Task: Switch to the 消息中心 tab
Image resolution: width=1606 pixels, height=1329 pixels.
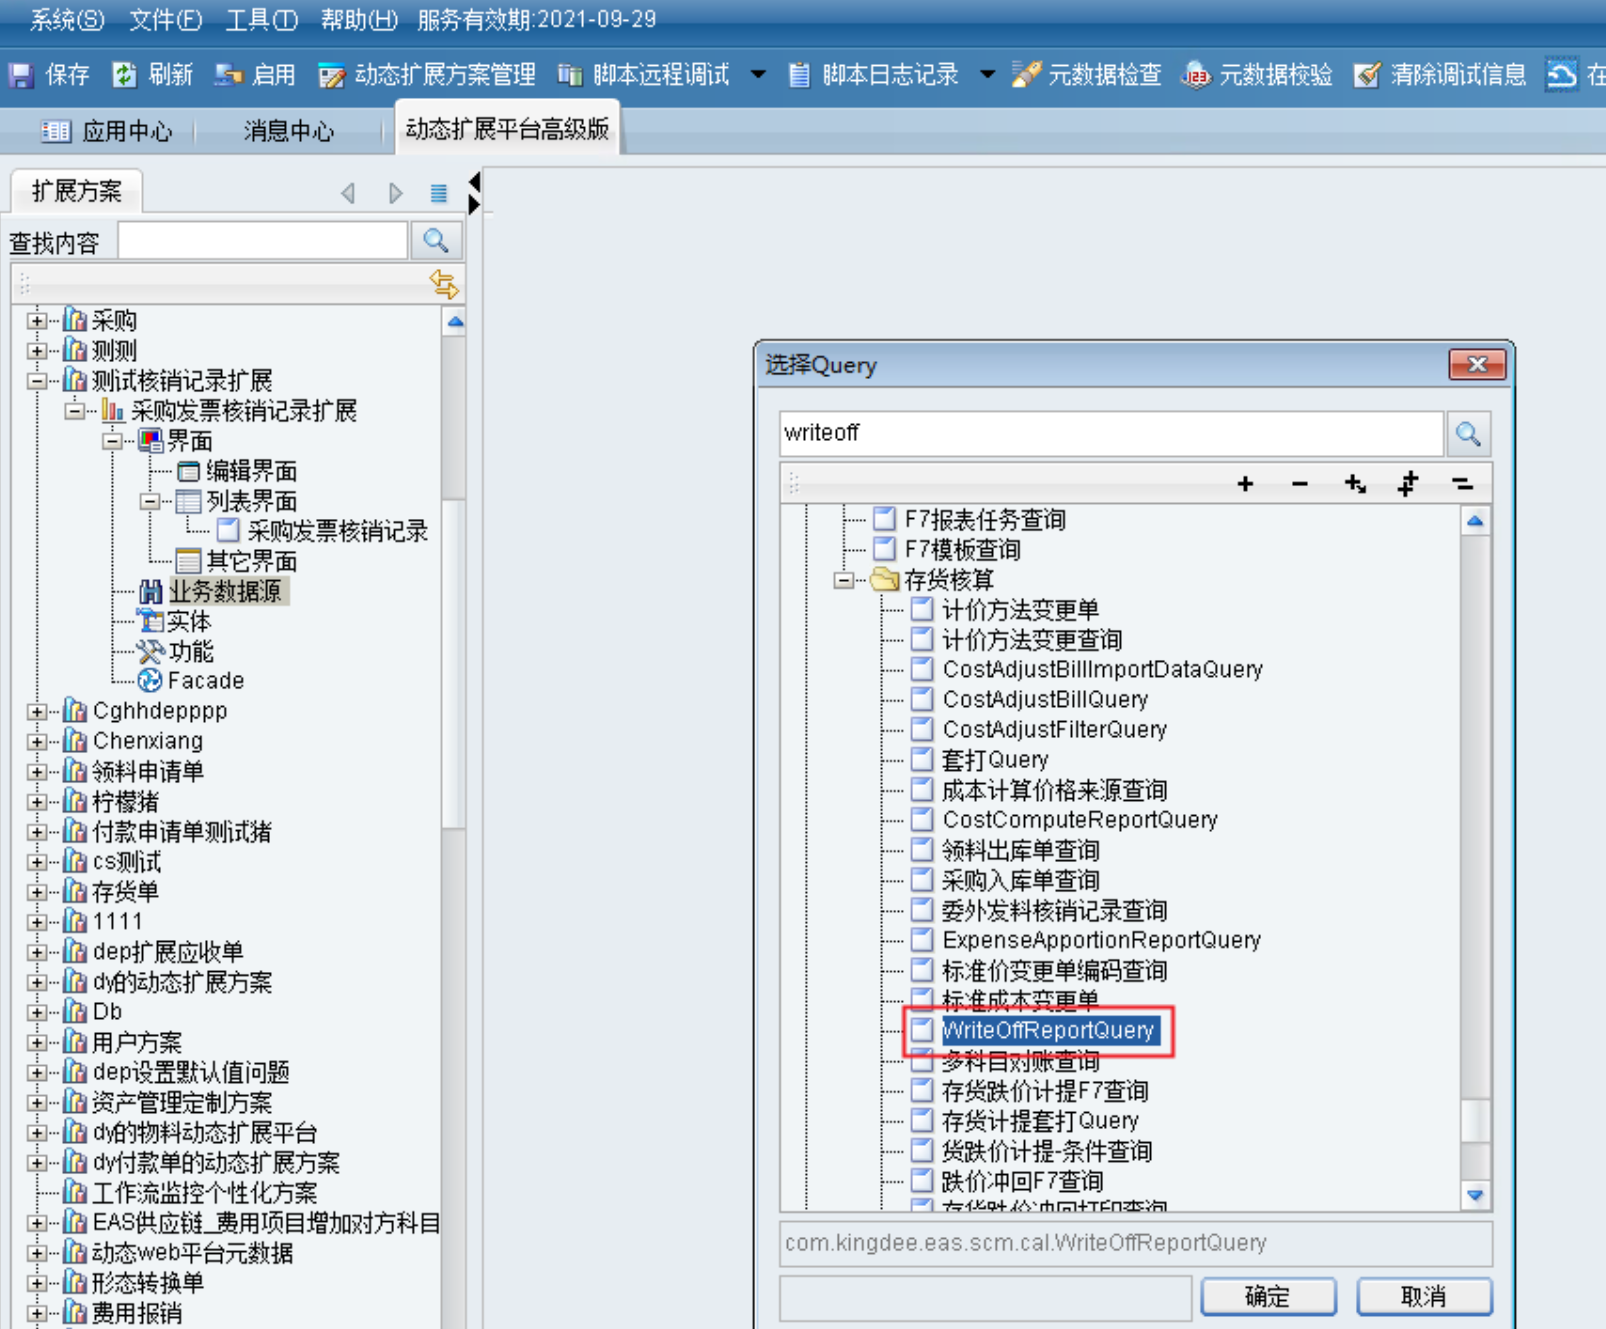Action: (x=288, y=131)
